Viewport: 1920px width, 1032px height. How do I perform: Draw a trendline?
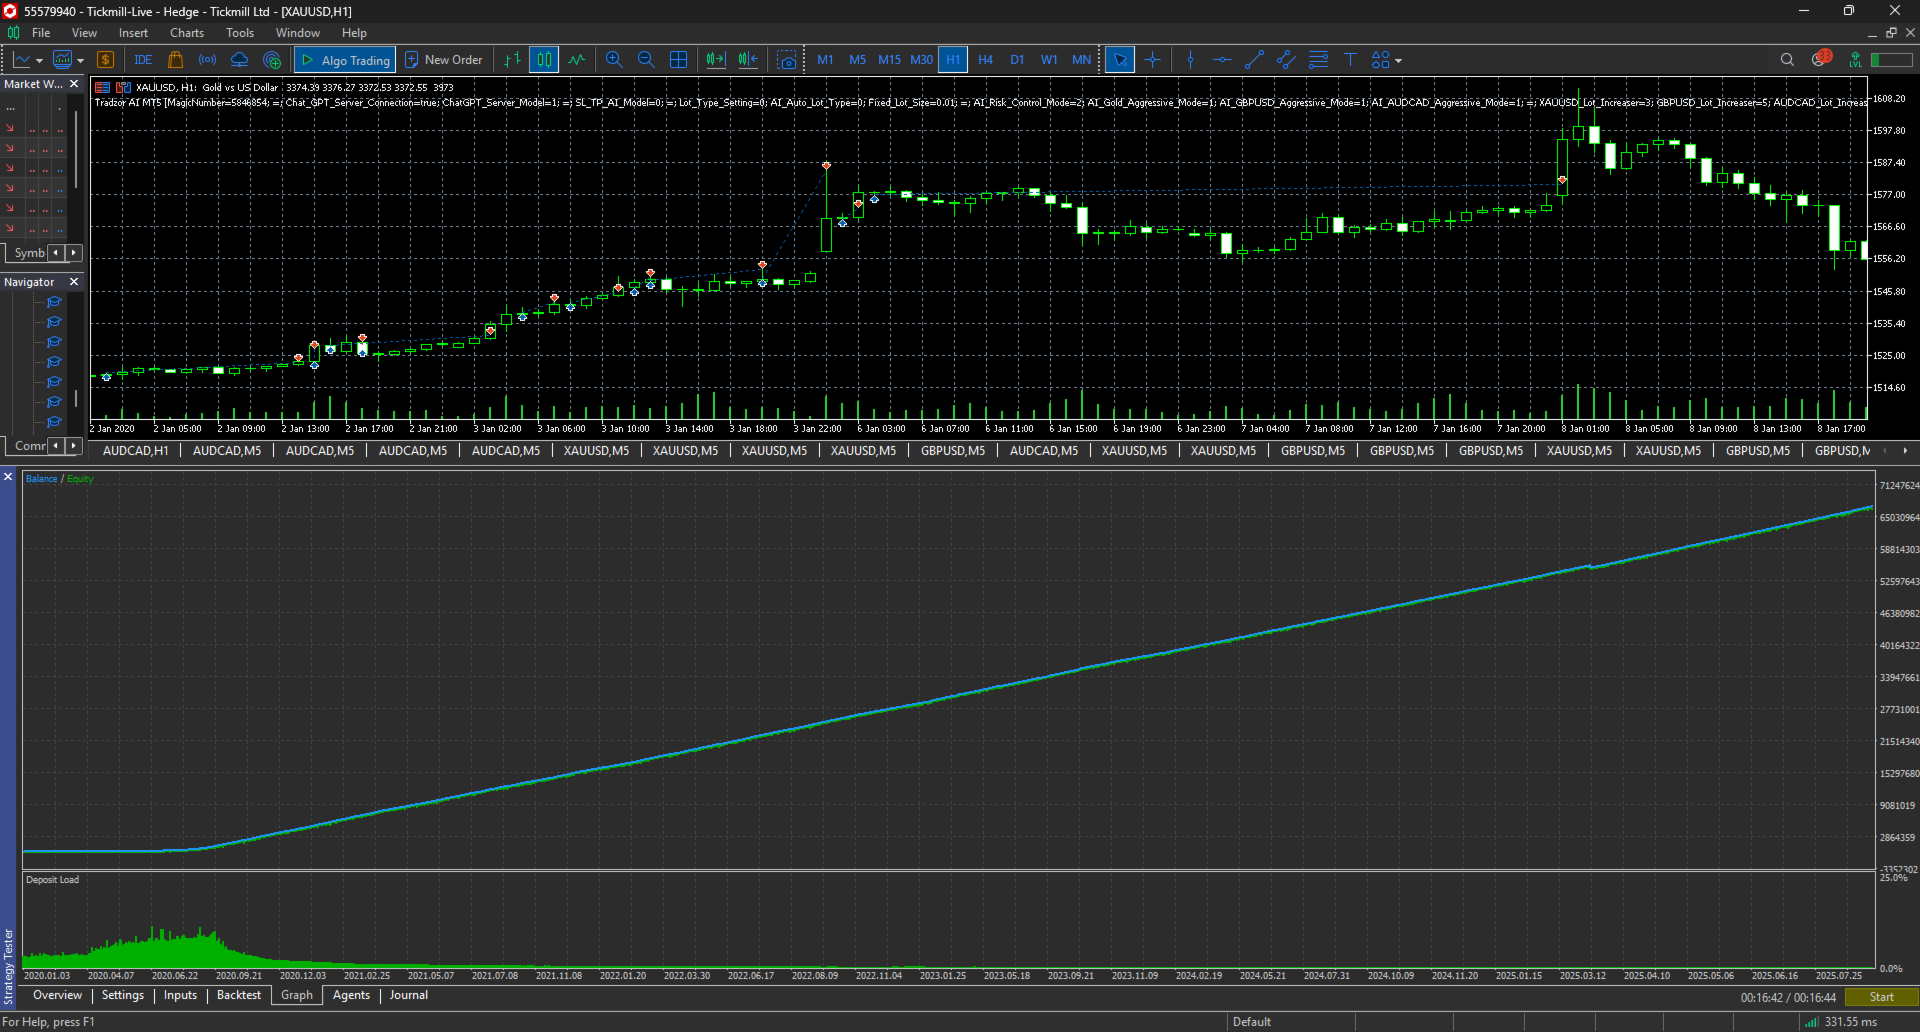pyautogui.click(x=1254, y=60)
